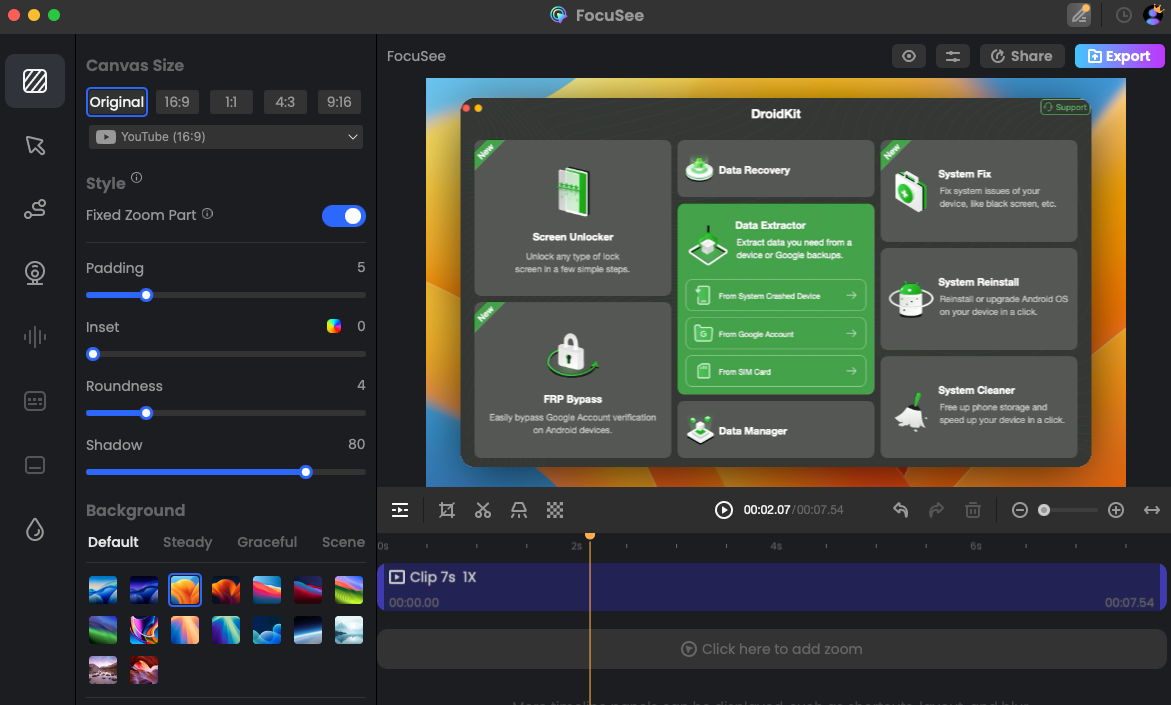1171x705 pixels.
Task: Click here to add zoom track
Action: [x=771, y=649]
